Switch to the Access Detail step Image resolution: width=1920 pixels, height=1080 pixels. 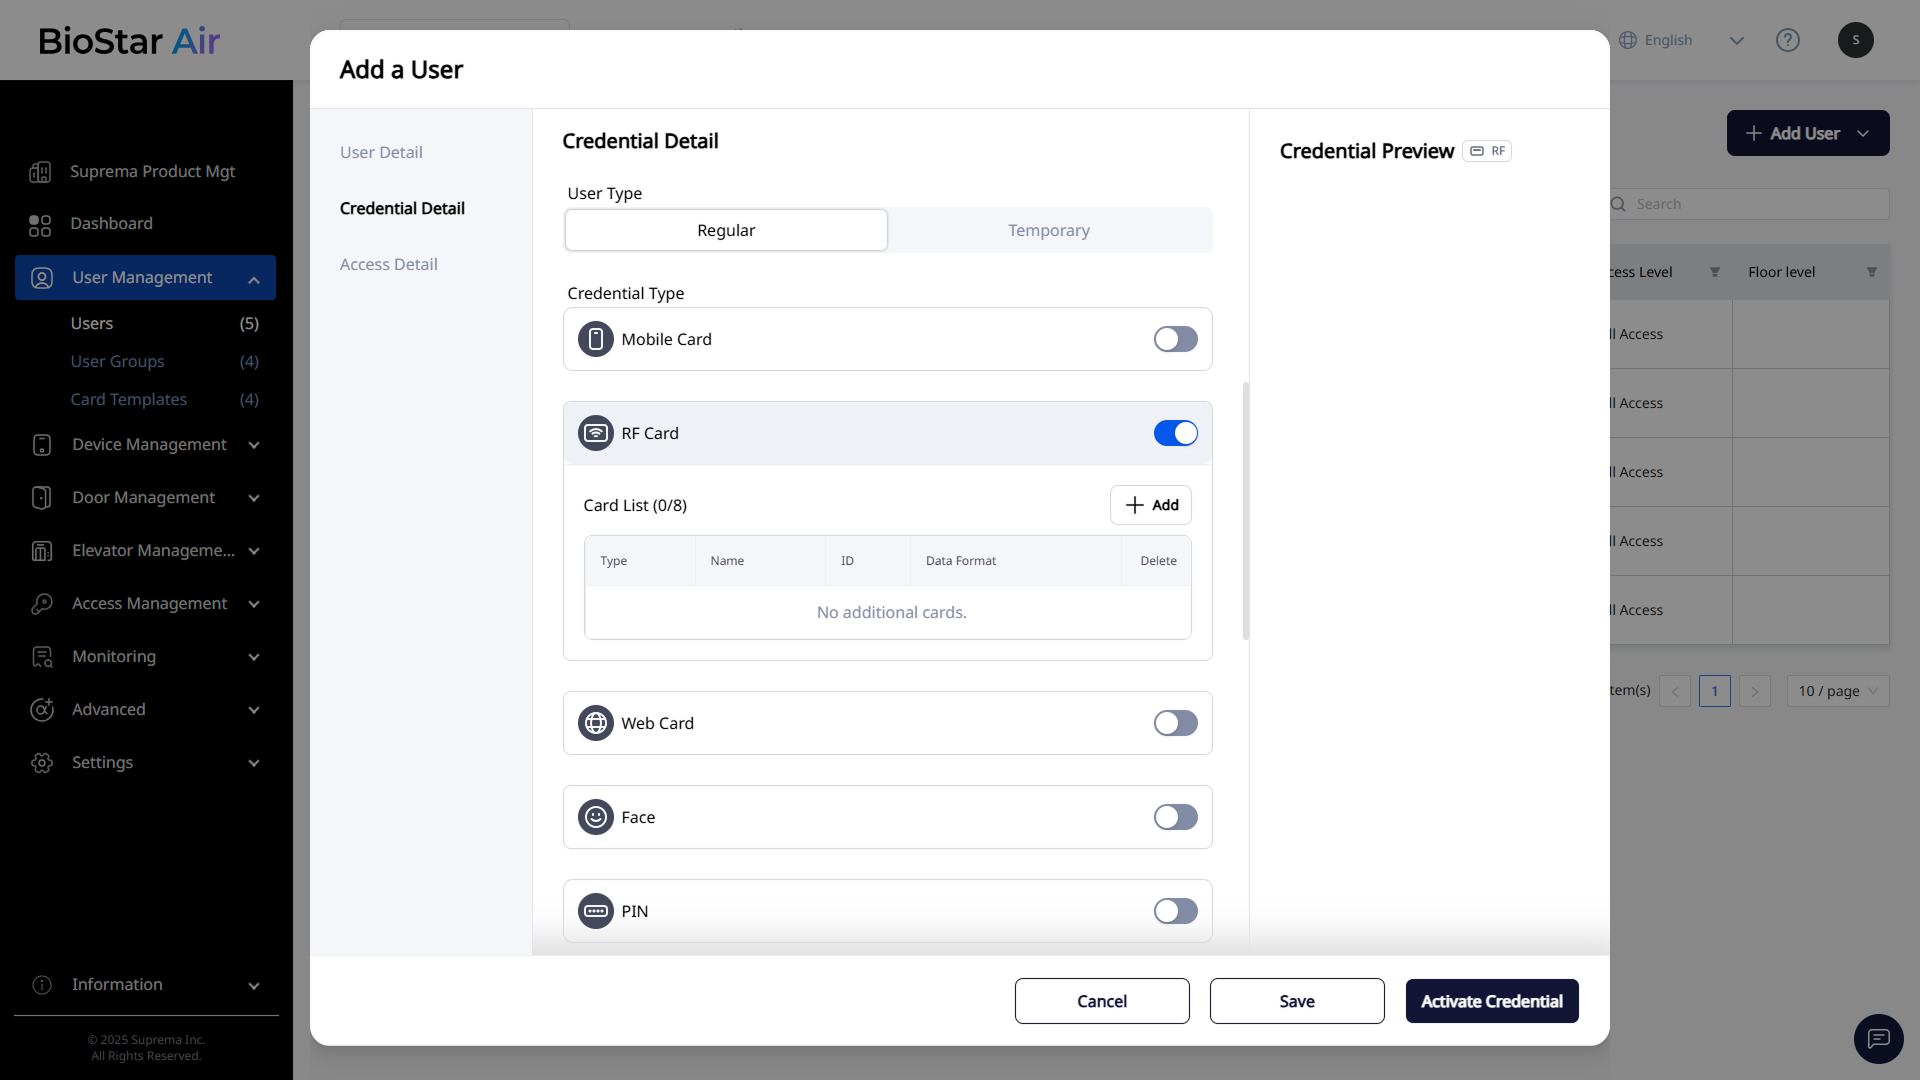coord(388,264)
